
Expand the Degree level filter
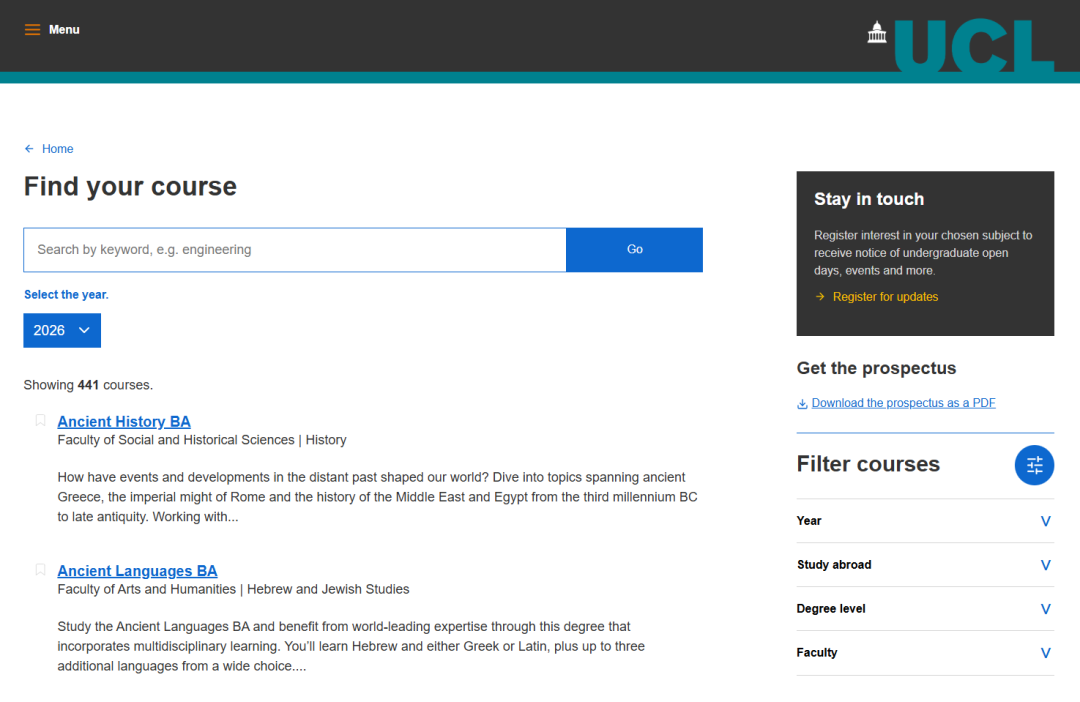point(1045,609)
